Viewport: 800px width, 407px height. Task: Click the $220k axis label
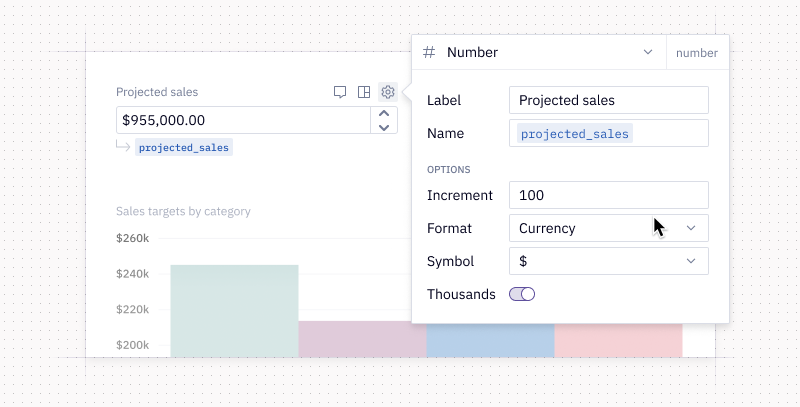click(133, 309)
